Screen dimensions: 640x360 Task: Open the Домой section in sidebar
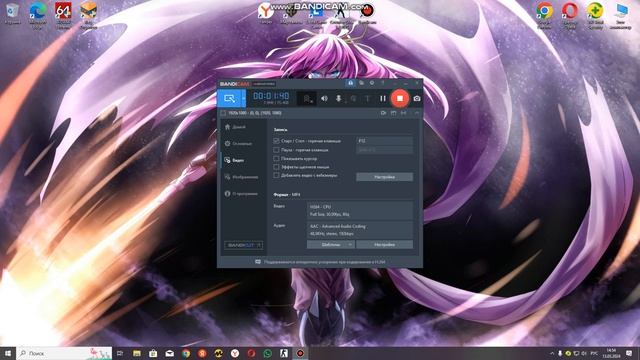[x=236, y=127]
